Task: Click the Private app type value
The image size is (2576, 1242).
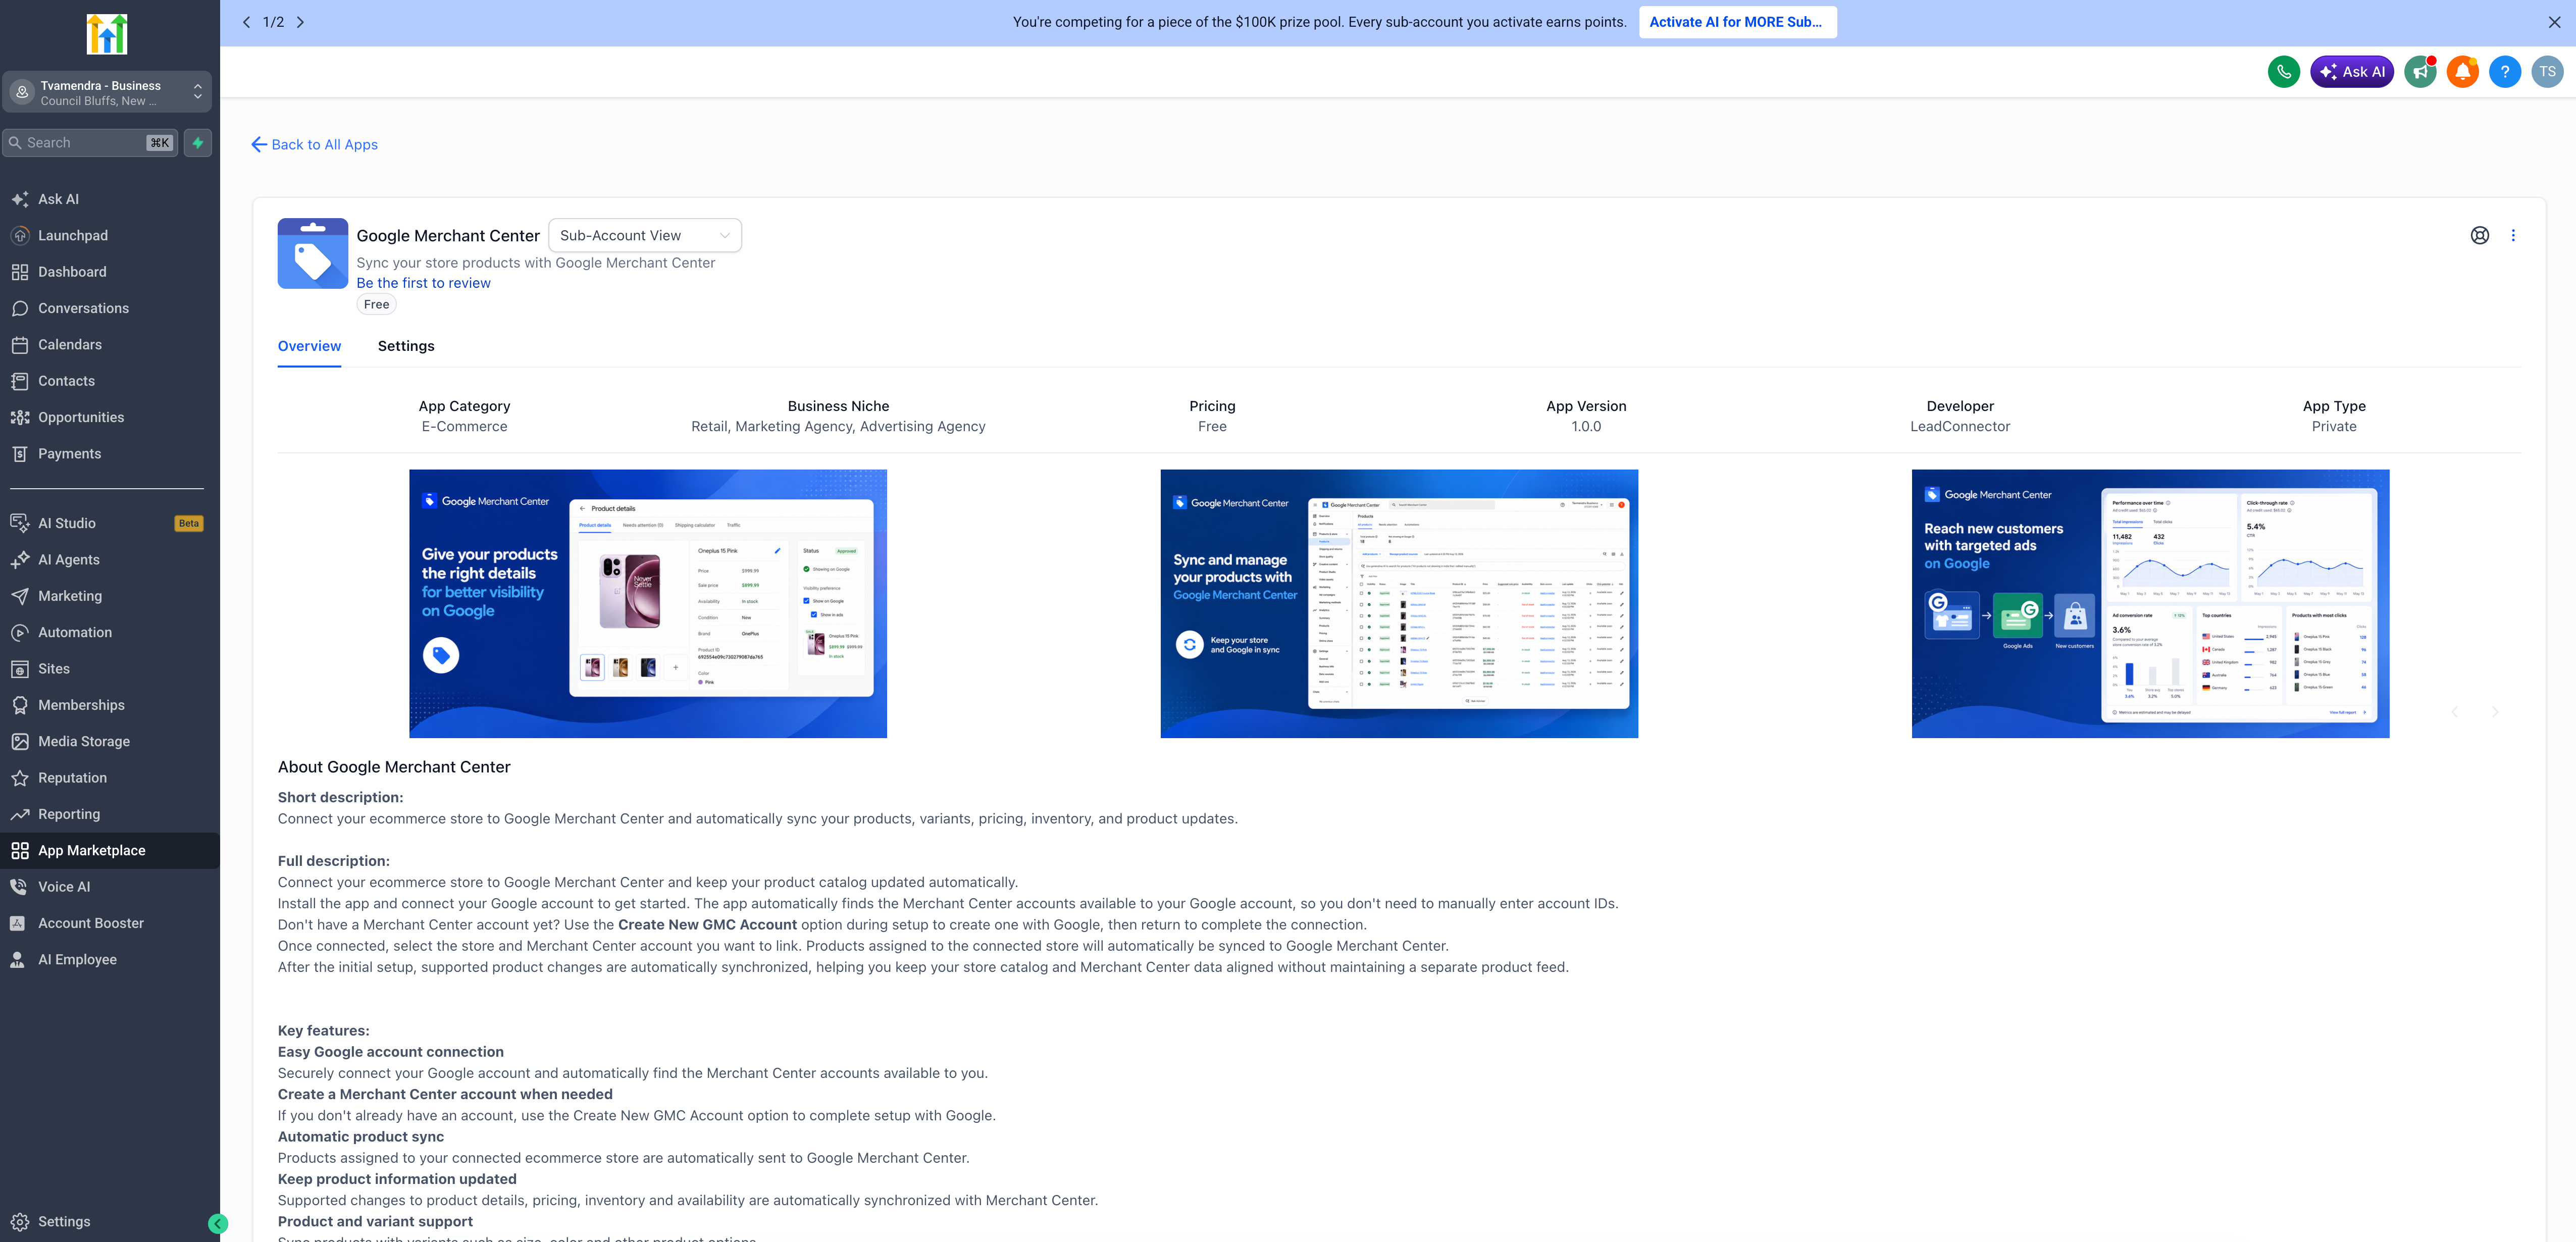Action: click(x=2334, y=427)
